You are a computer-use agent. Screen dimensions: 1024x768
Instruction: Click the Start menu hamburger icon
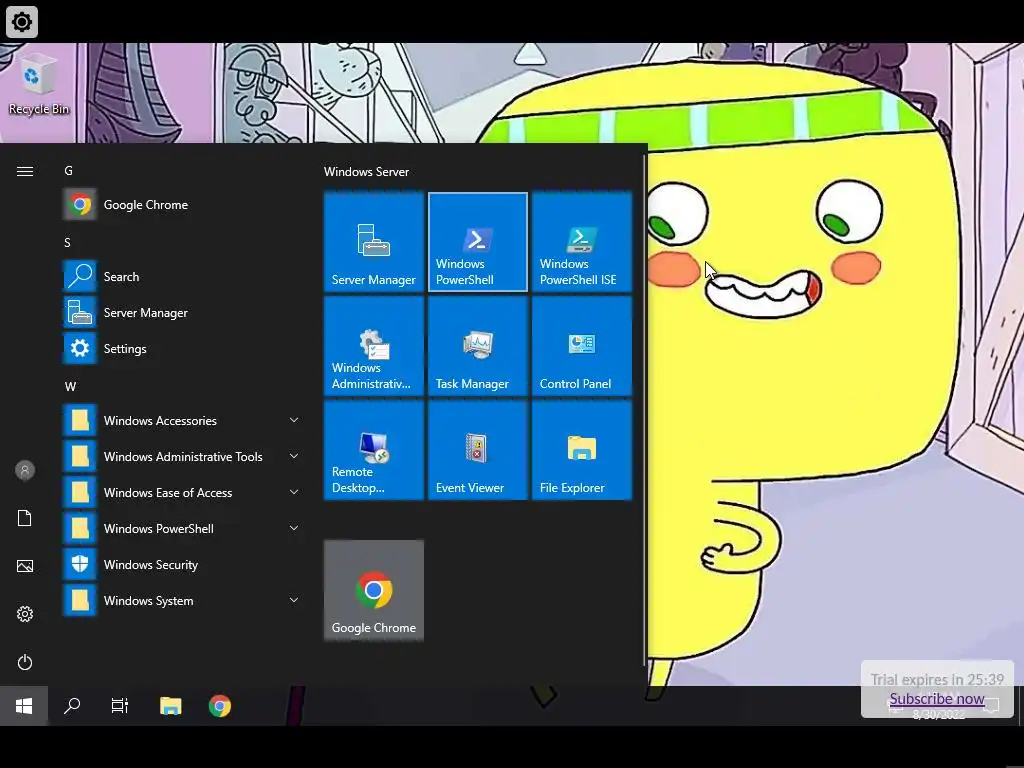25,171
